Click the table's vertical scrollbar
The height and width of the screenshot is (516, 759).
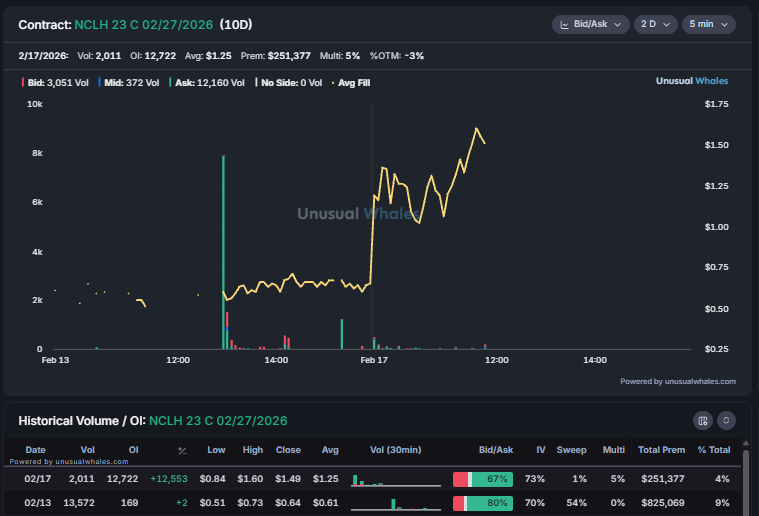[x=746, y=480]
